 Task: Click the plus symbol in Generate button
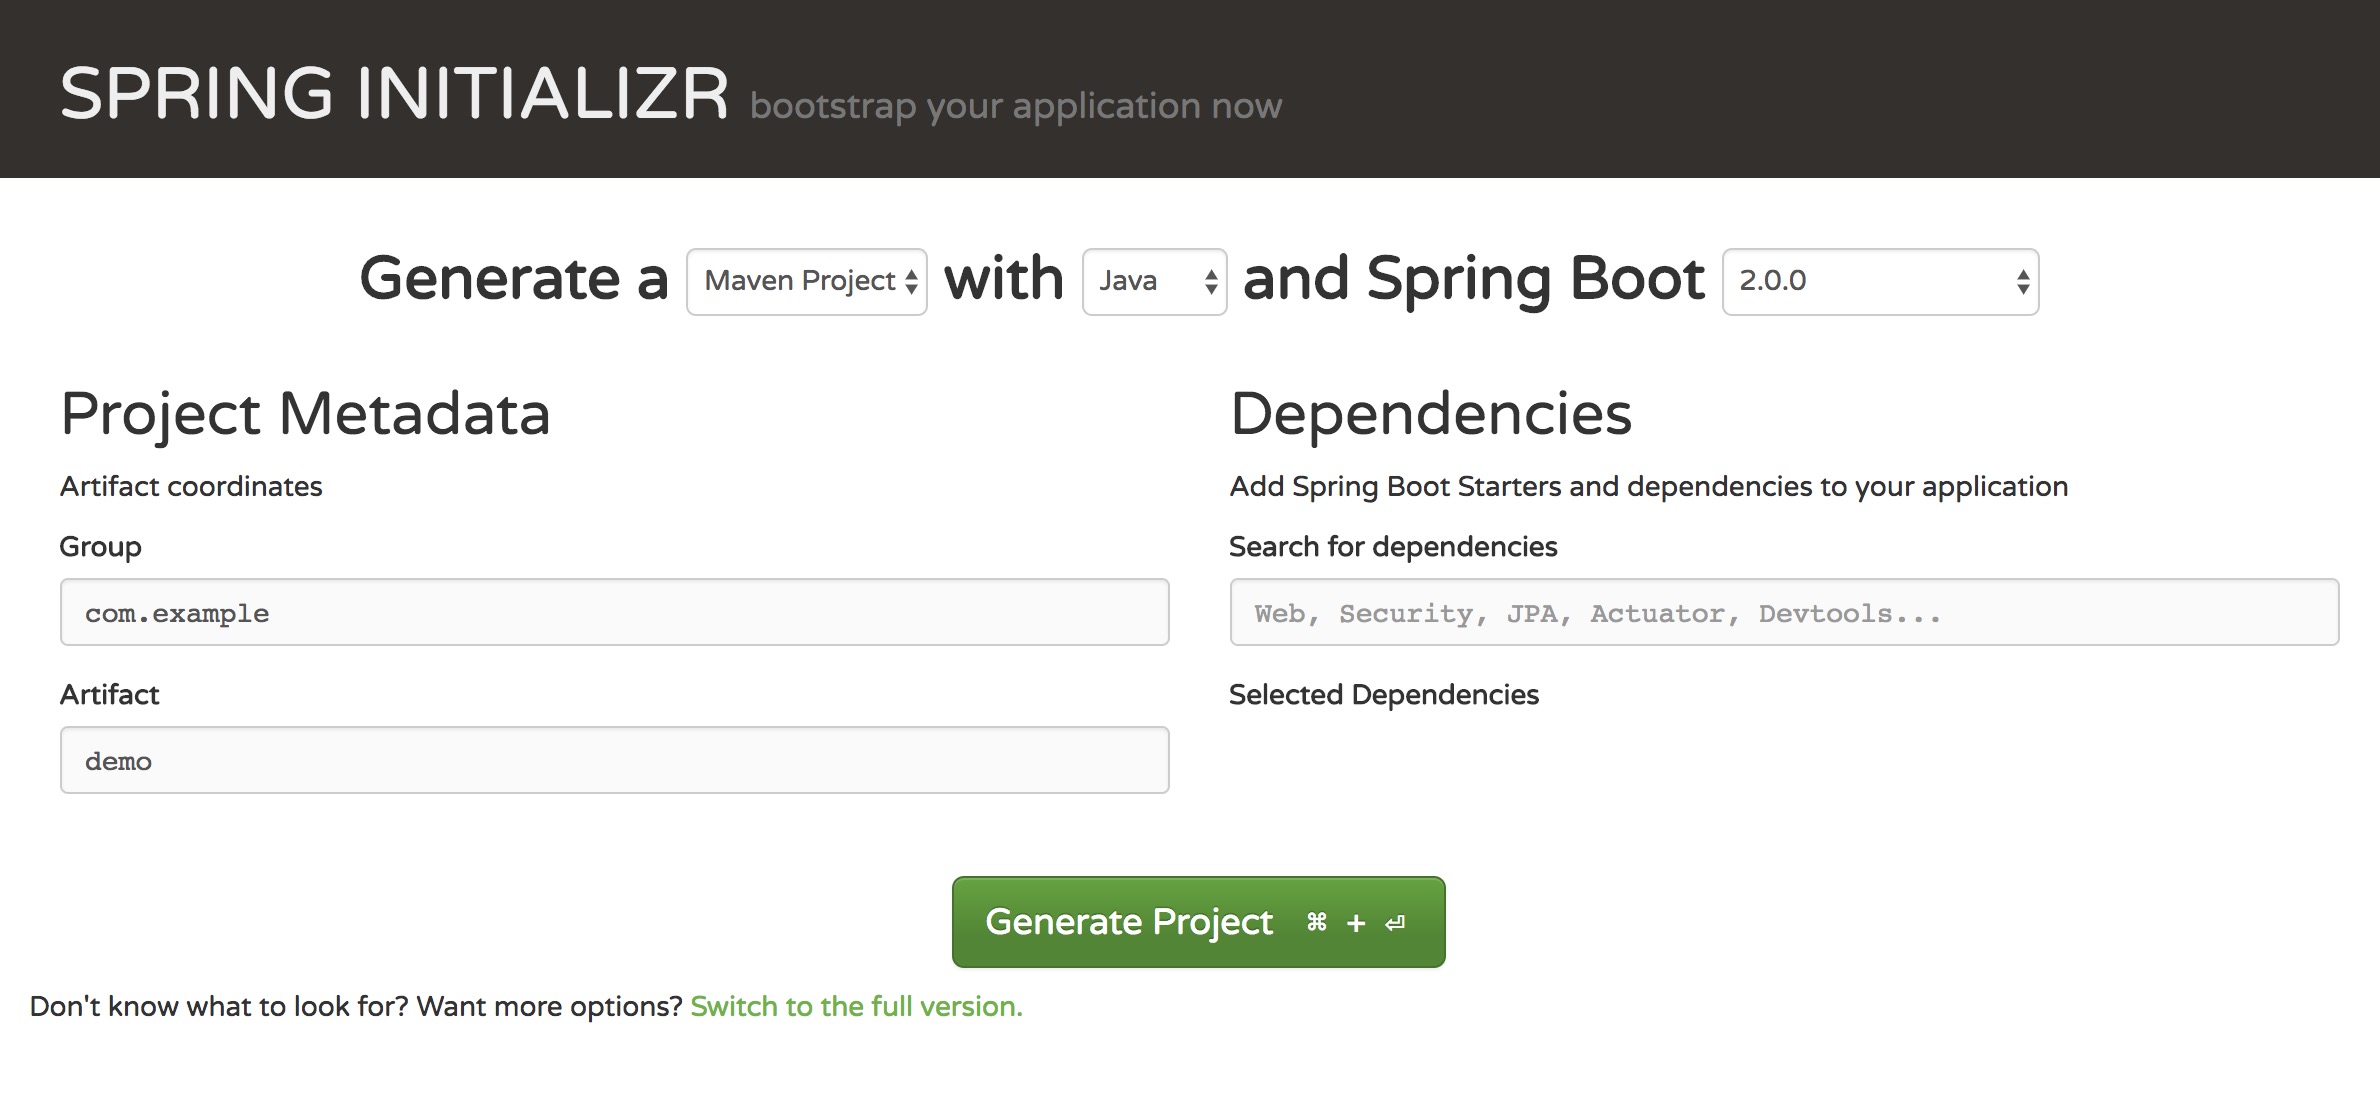(x=1356, y=923)
